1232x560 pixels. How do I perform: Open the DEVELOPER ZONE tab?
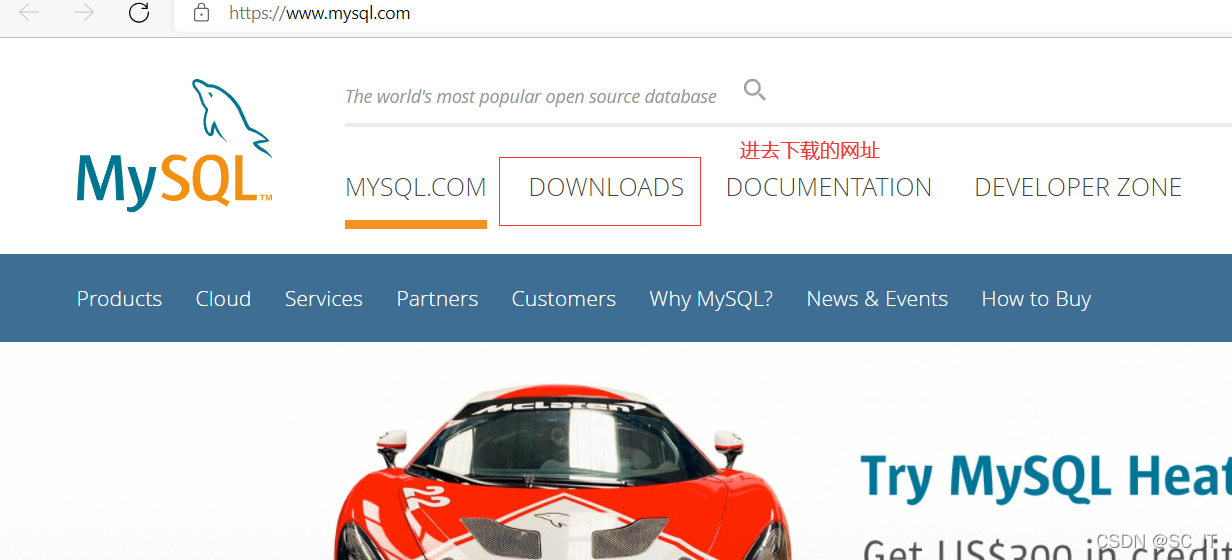click(x=1078, y=187)
